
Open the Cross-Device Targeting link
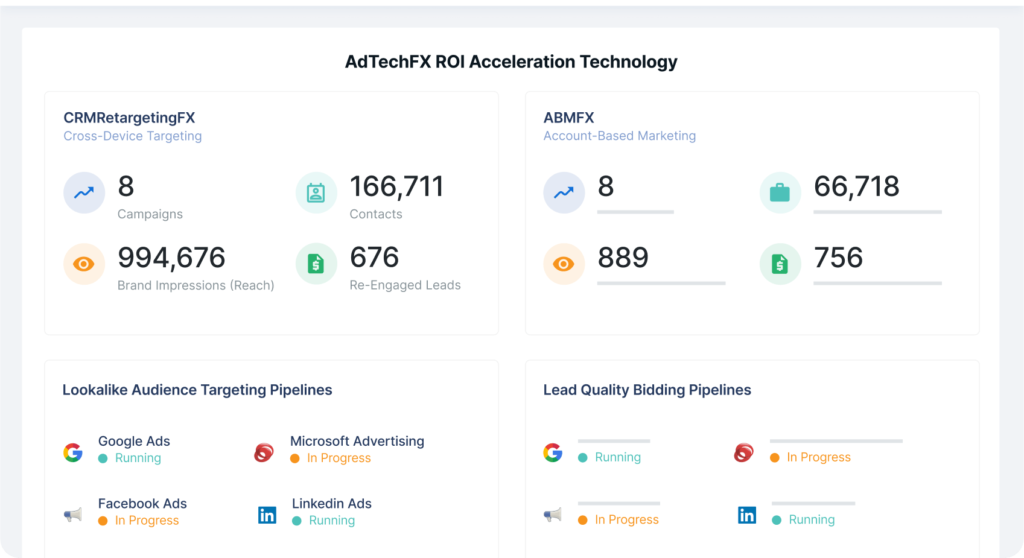point(132,136)
